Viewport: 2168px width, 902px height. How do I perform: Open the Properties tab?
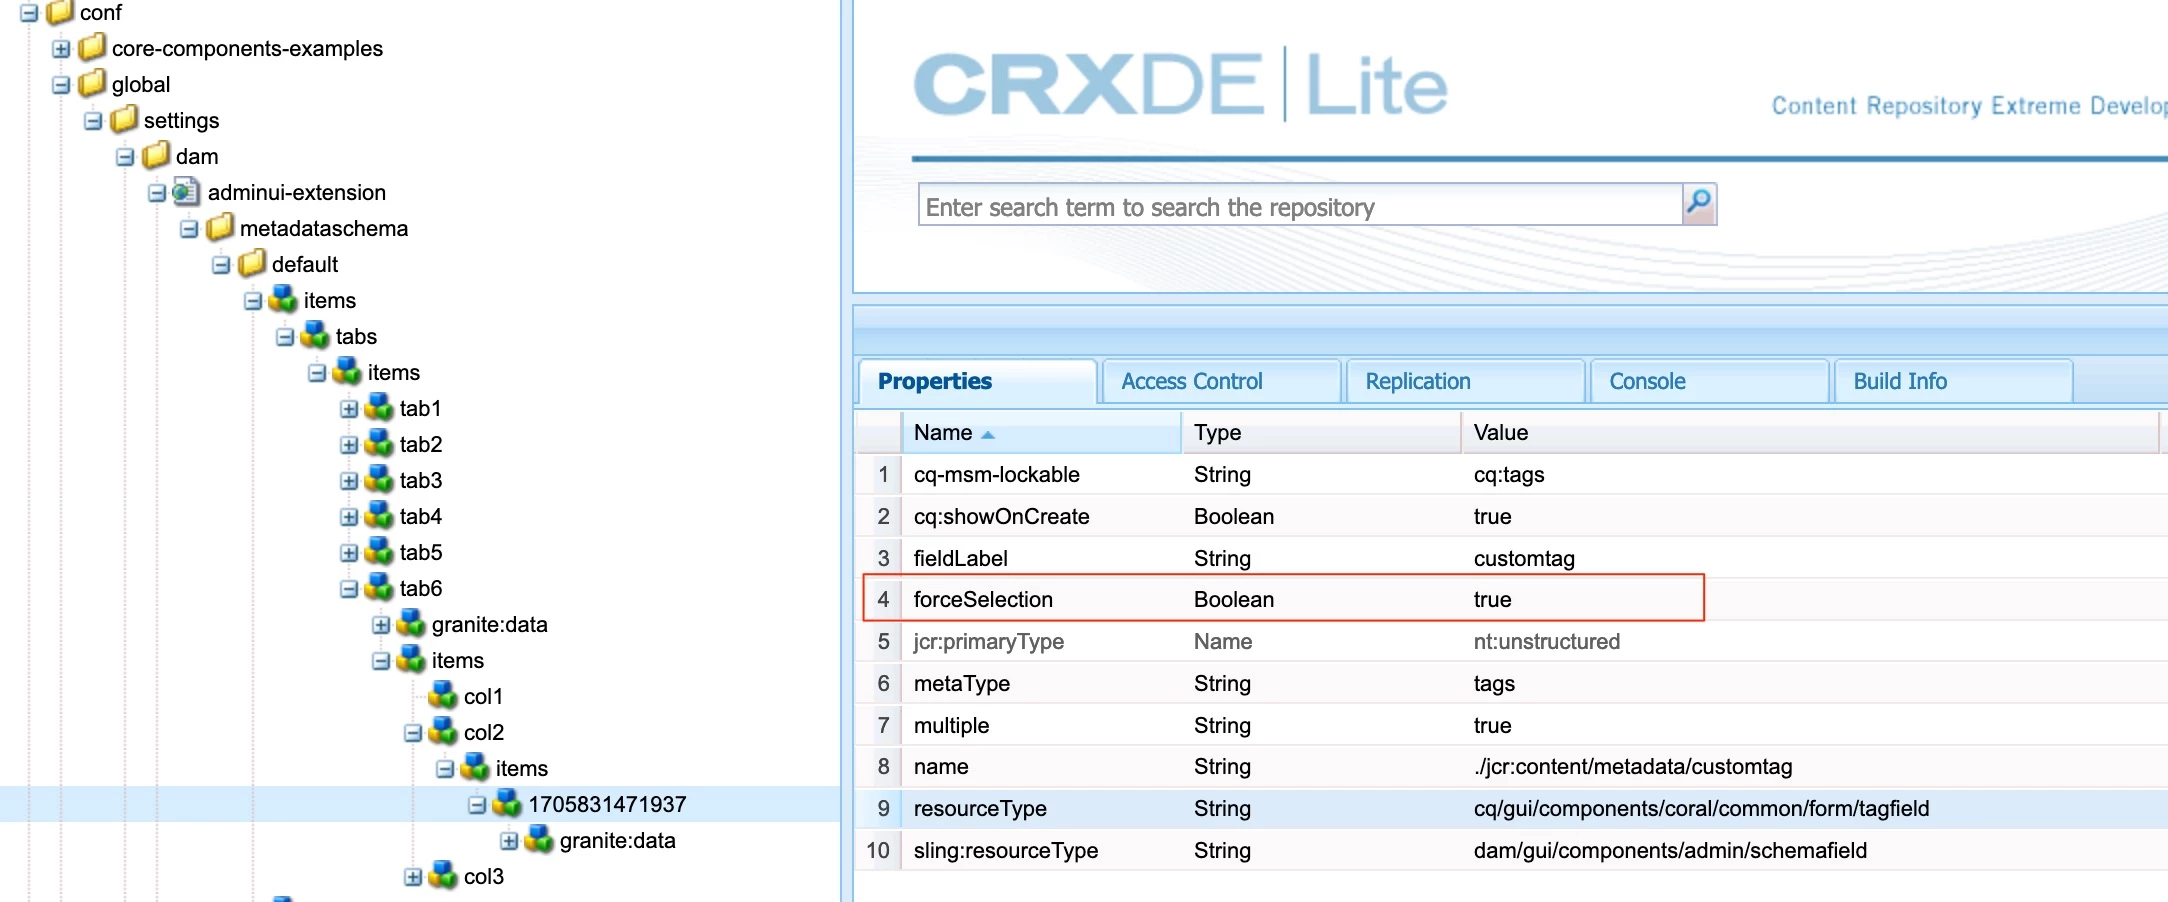coord(978,381)
